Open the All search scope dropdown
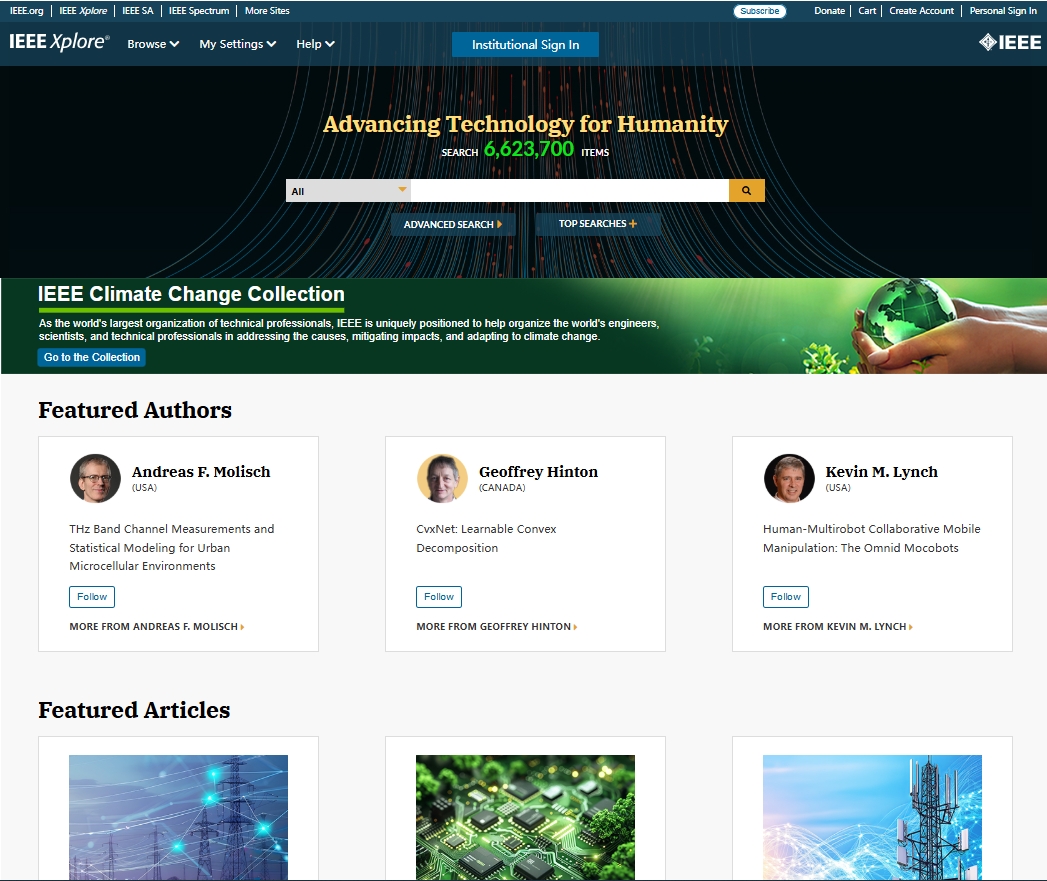 (348, 191)
